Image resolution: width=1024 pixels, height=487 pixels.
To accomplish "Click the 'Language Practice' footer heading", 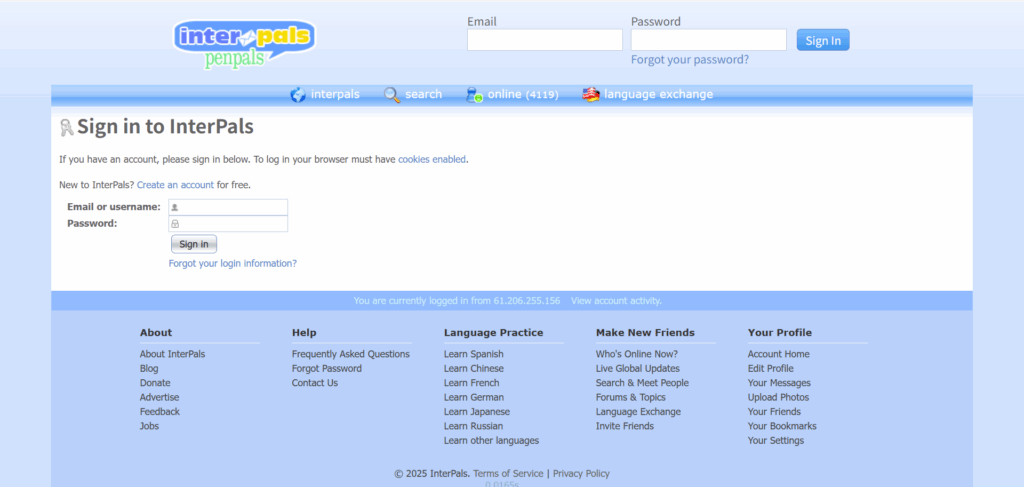I will coord(494,332).
